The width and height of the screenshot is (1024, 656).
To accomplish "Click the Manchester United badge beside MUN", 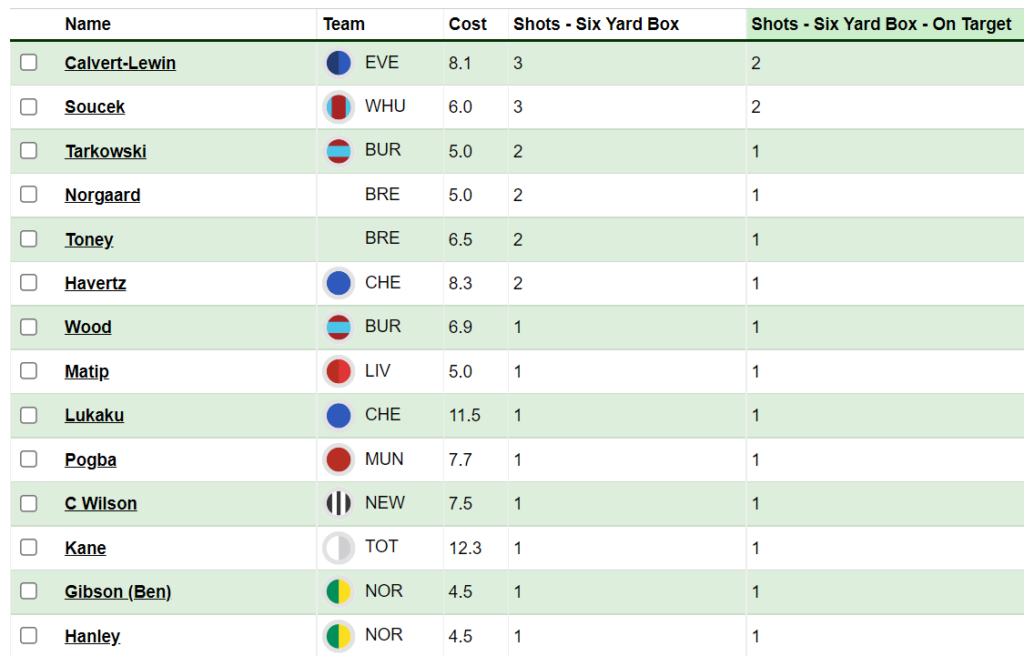I will pos(338,459).
